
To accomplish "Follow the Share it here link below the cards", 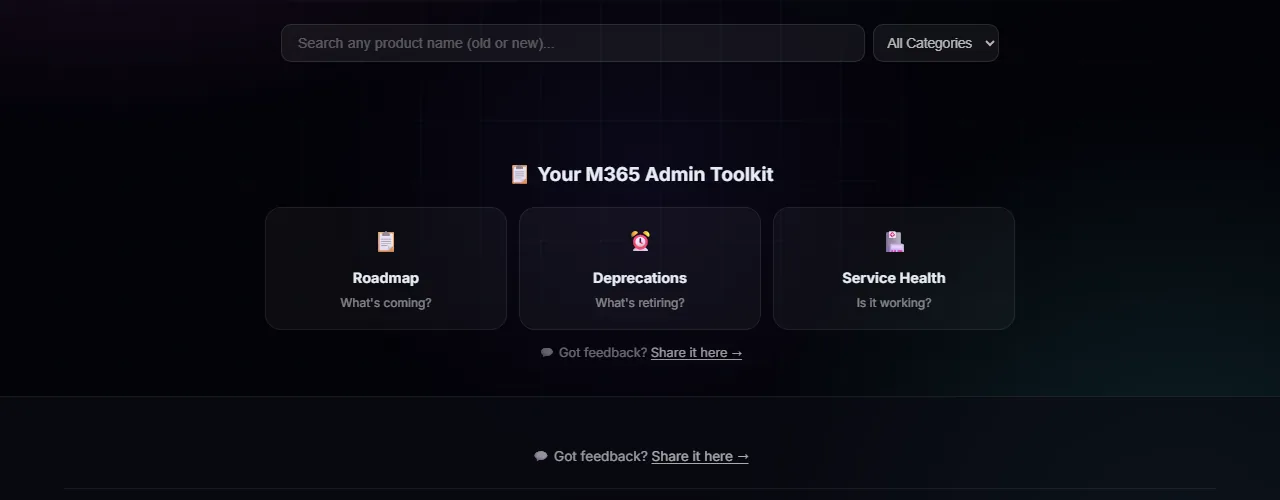I will [696, 353].
